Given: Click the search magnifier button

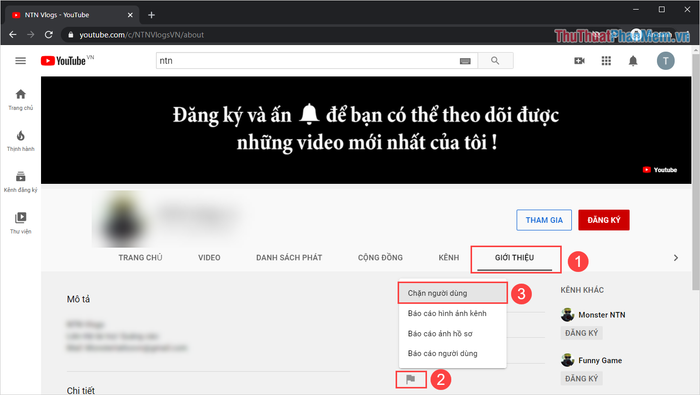Looking at the screenshot, I should pyautogui.click(x=495, y=61).
